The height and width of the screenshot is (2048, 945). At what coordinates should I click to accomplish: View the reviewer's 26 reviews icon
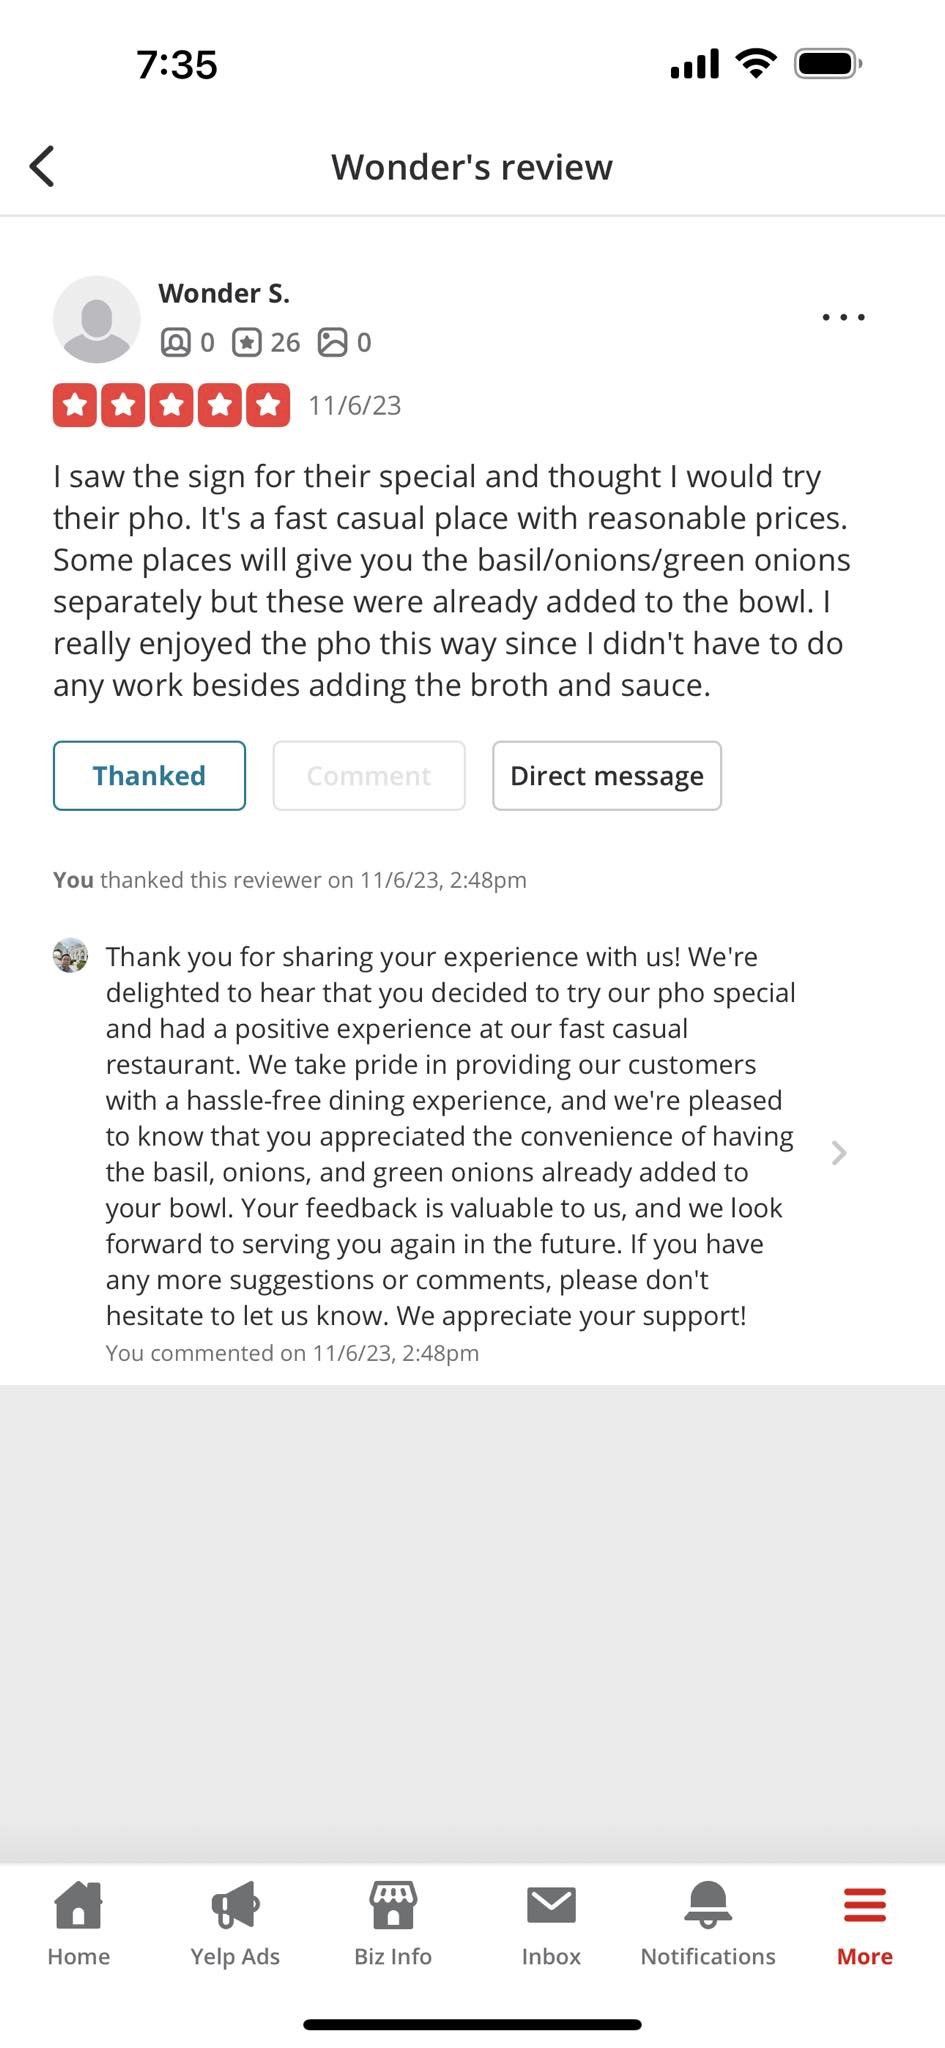[x=246, y=343]
